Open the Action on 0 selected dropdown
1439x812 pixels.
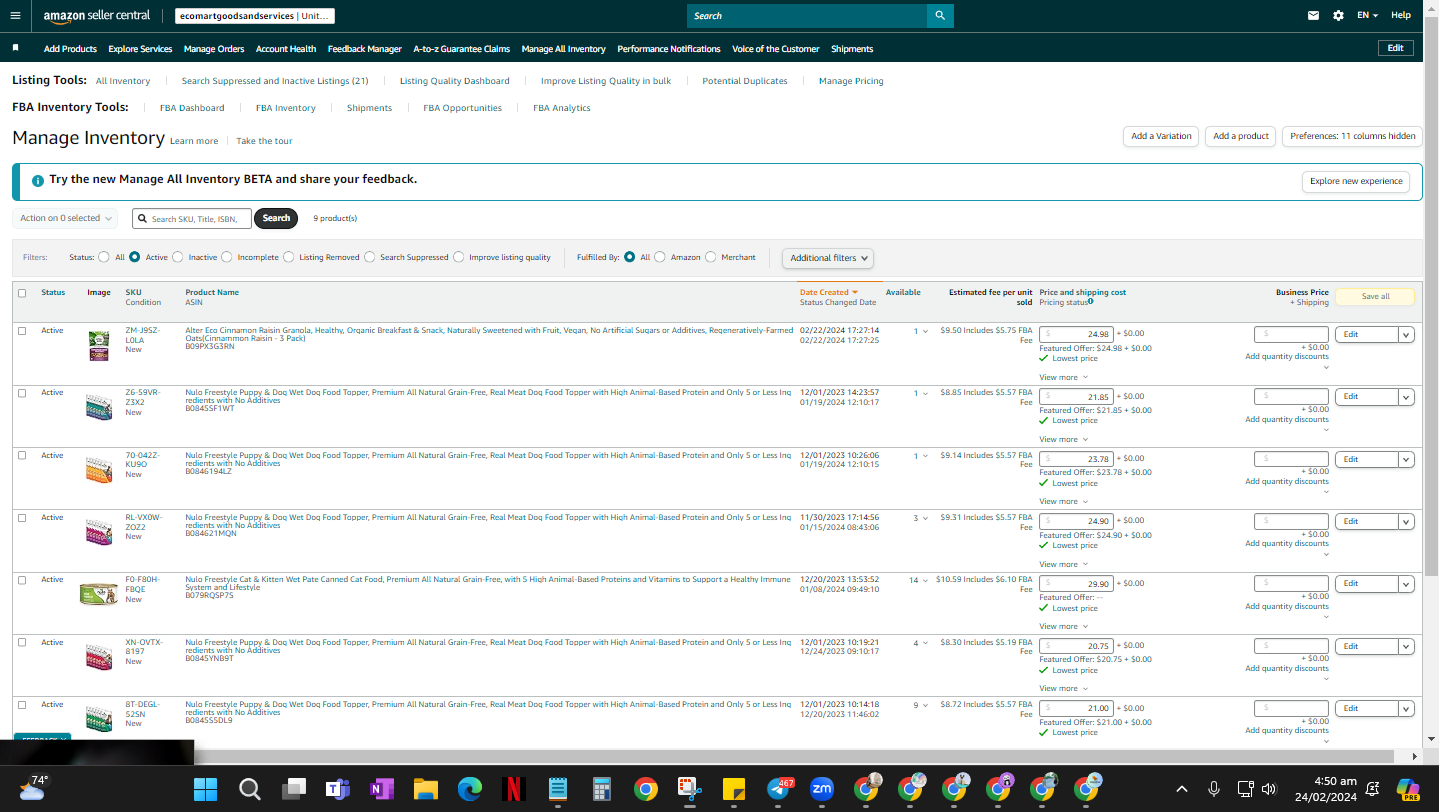65,218
